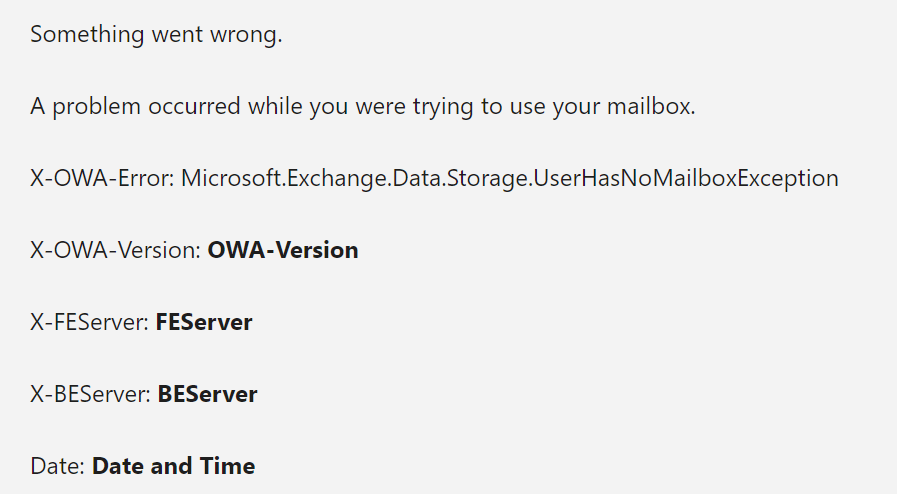
Task: Click the word "mailbox" in the description
Action: (655, 107)
